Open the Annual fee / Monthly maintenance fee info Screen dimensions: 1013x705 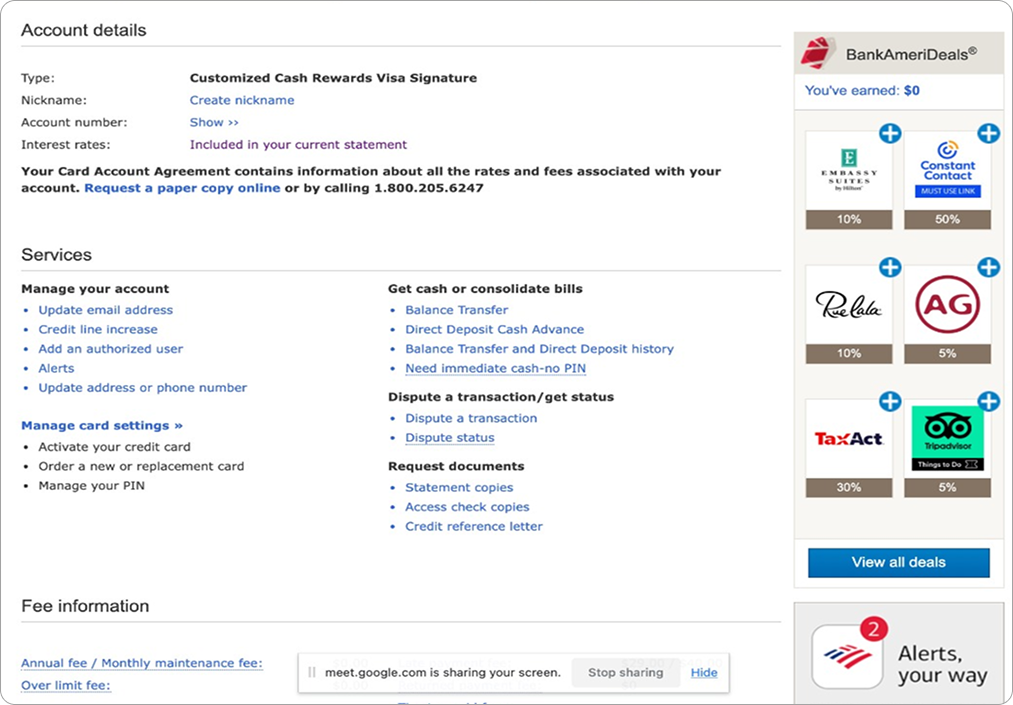coord(142,663)
